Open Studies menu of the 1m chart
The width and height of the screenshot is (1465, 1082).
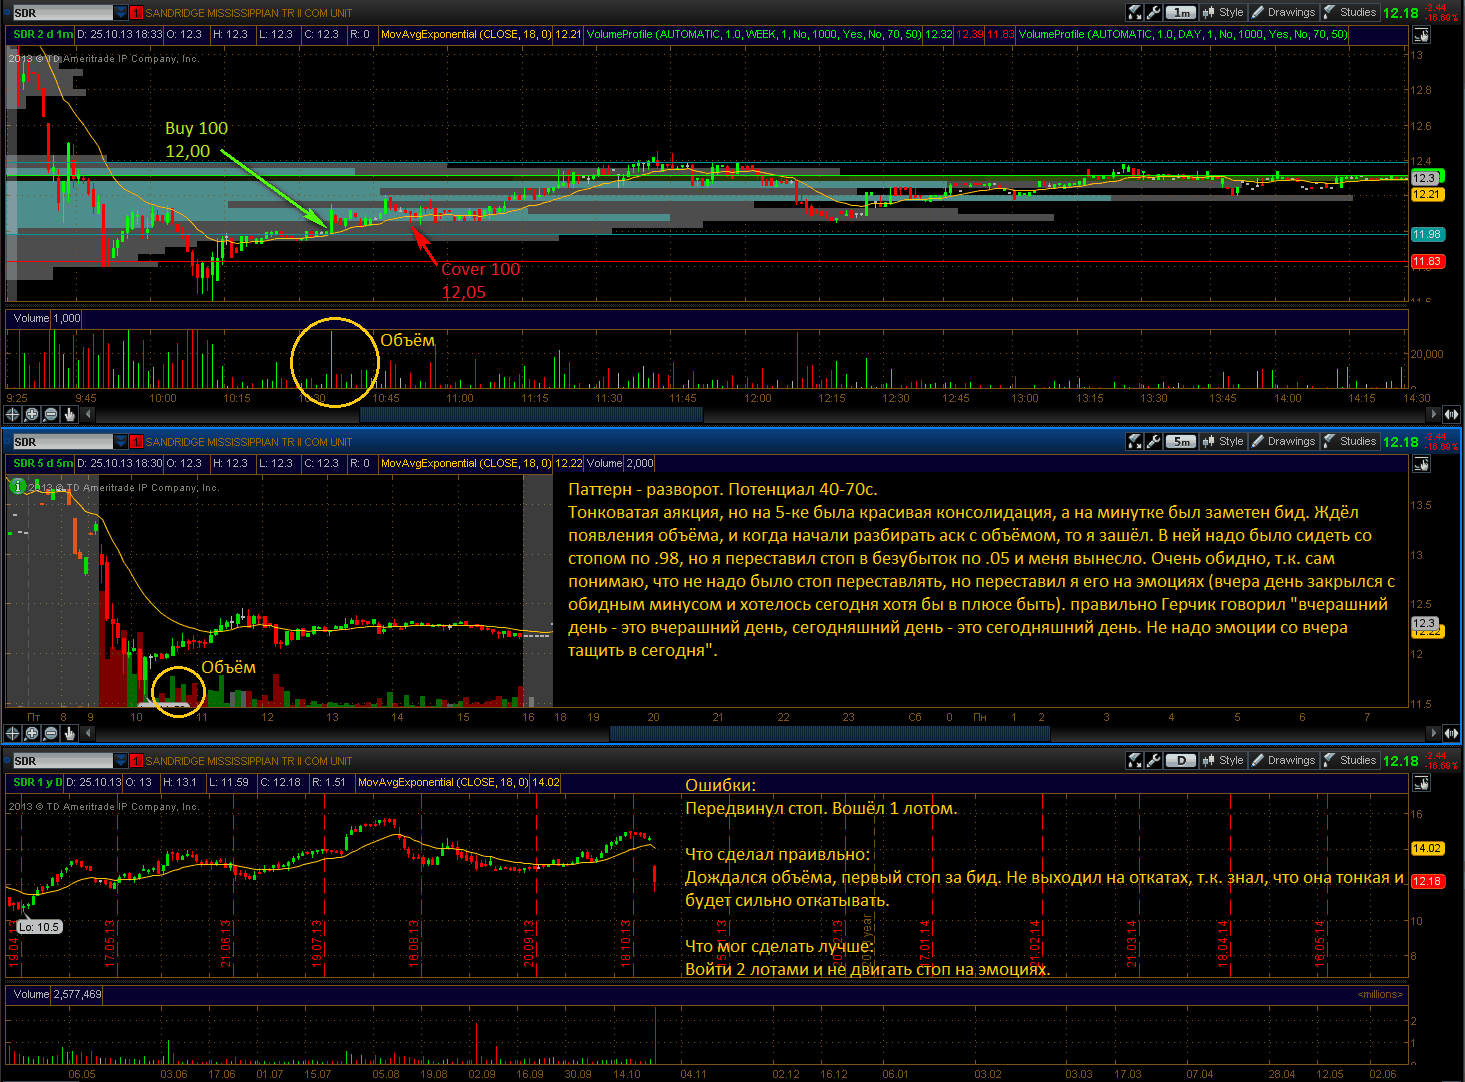[1350, 13]
